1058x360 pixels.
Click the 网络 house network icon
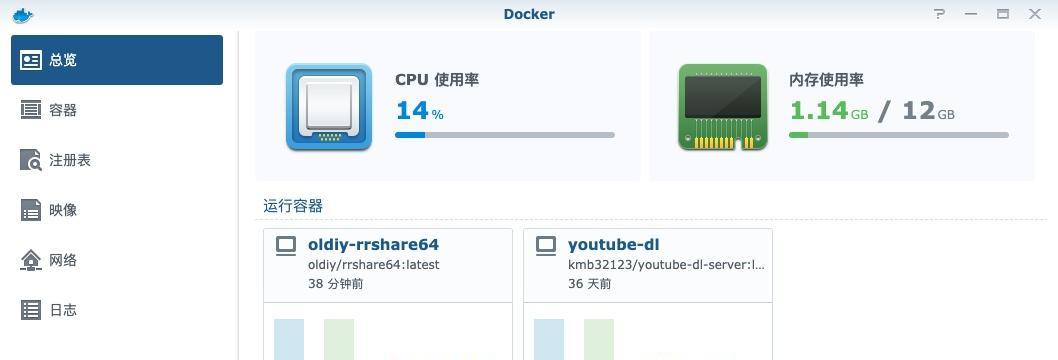coord(31,260)
